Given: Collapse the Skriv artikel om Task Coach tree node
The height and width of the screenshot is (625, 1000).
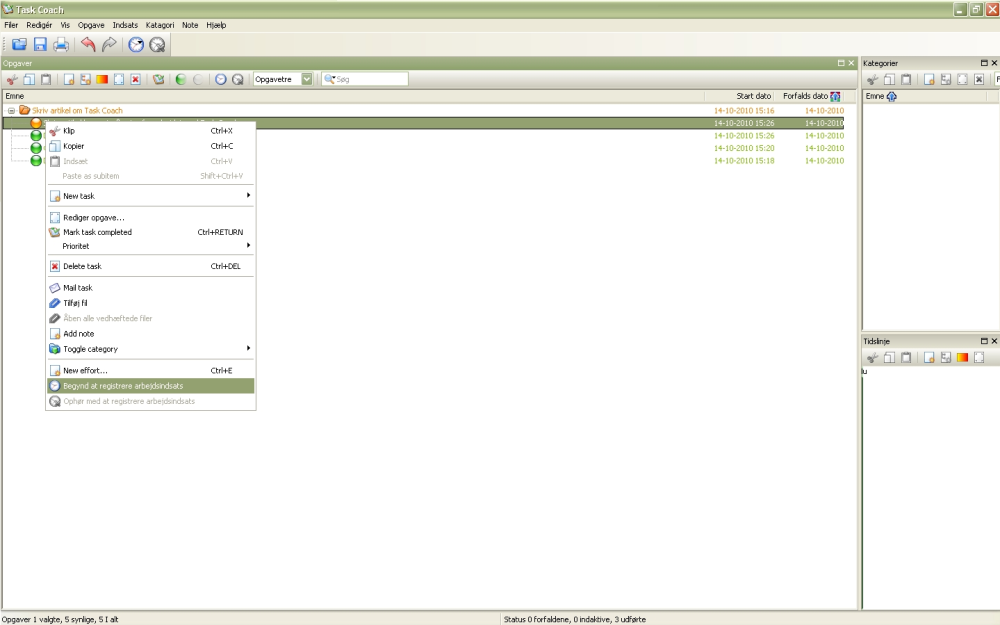Looking at the screenshot, I should click(11, 110).
